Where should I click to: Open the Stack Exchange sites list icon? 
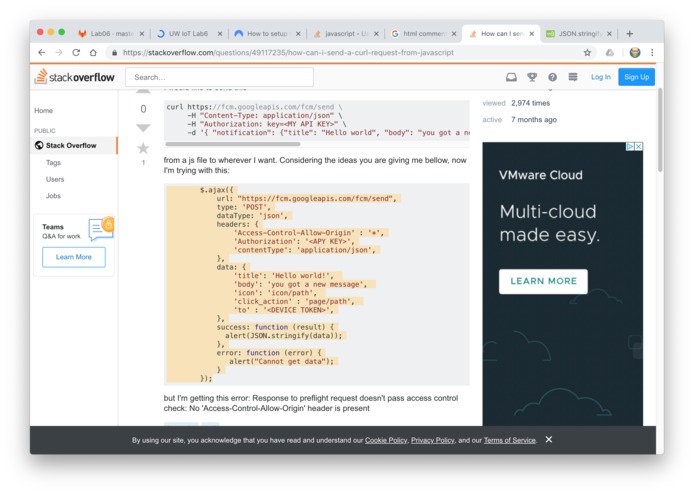573,77
